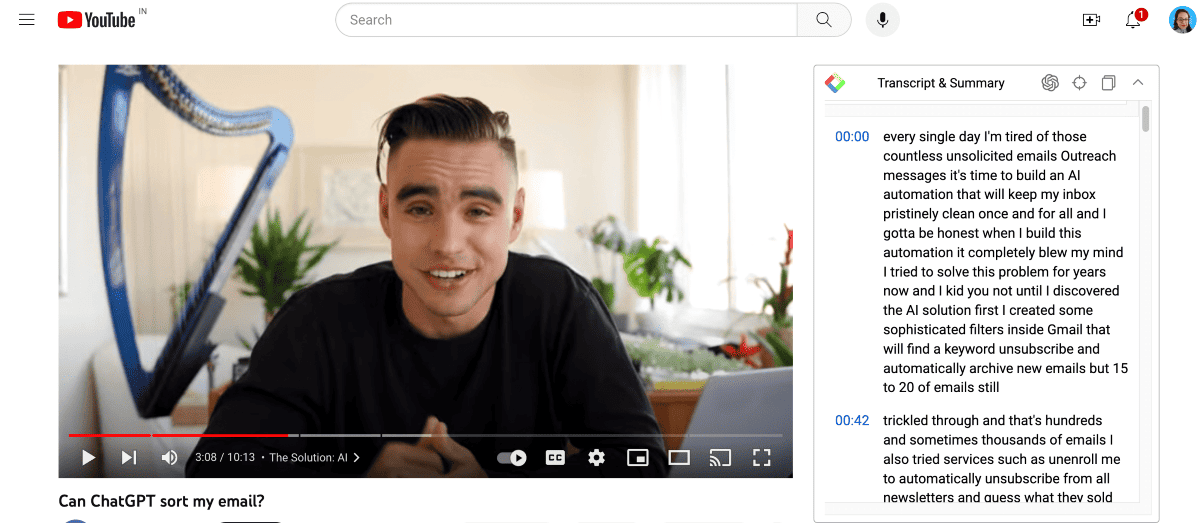The height and width of the screenshot is (523, 1200).
Task: Open the video settings gear
Action: click(597, 458)
